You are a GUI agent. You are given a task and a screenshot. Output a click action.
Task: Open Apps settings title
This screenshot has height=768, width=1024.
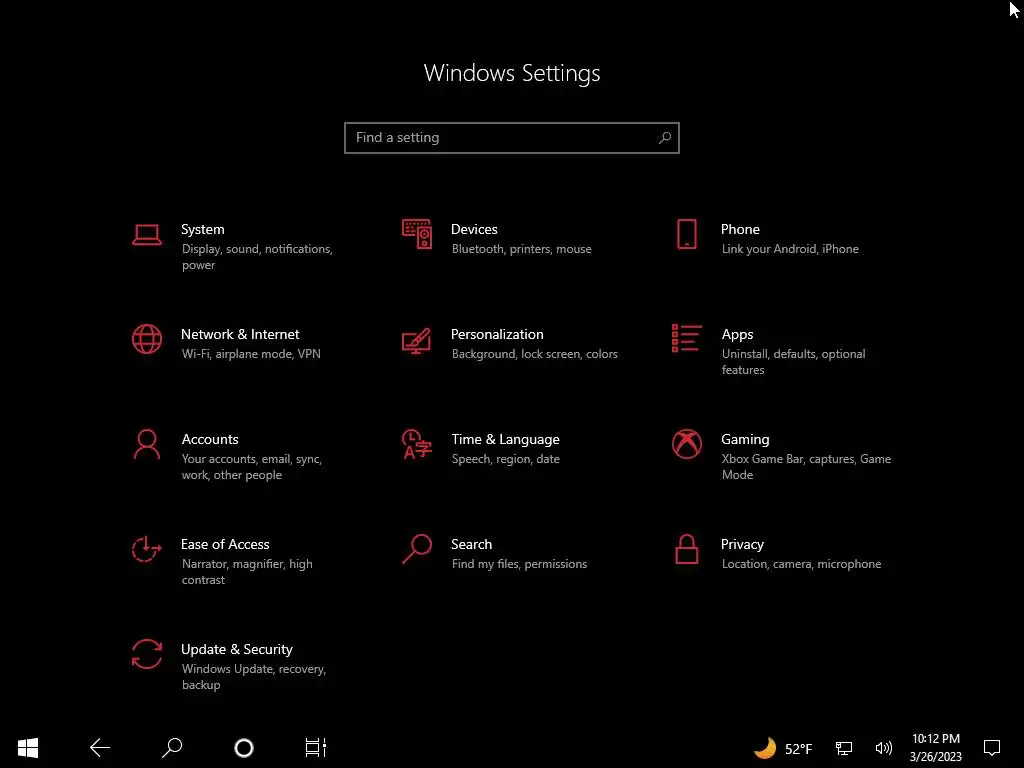737,334
